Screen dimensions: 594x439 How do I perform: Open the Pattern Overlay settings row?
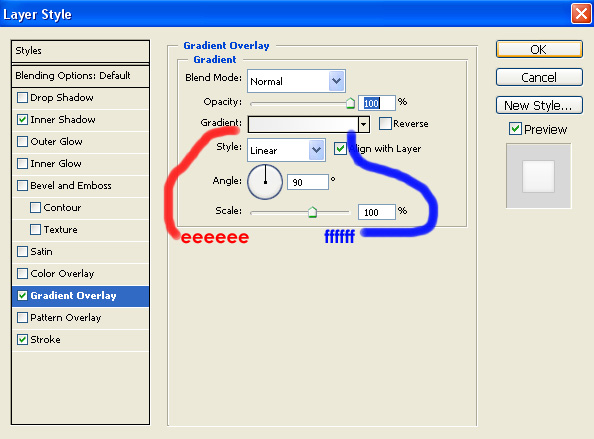click(80, 318)
